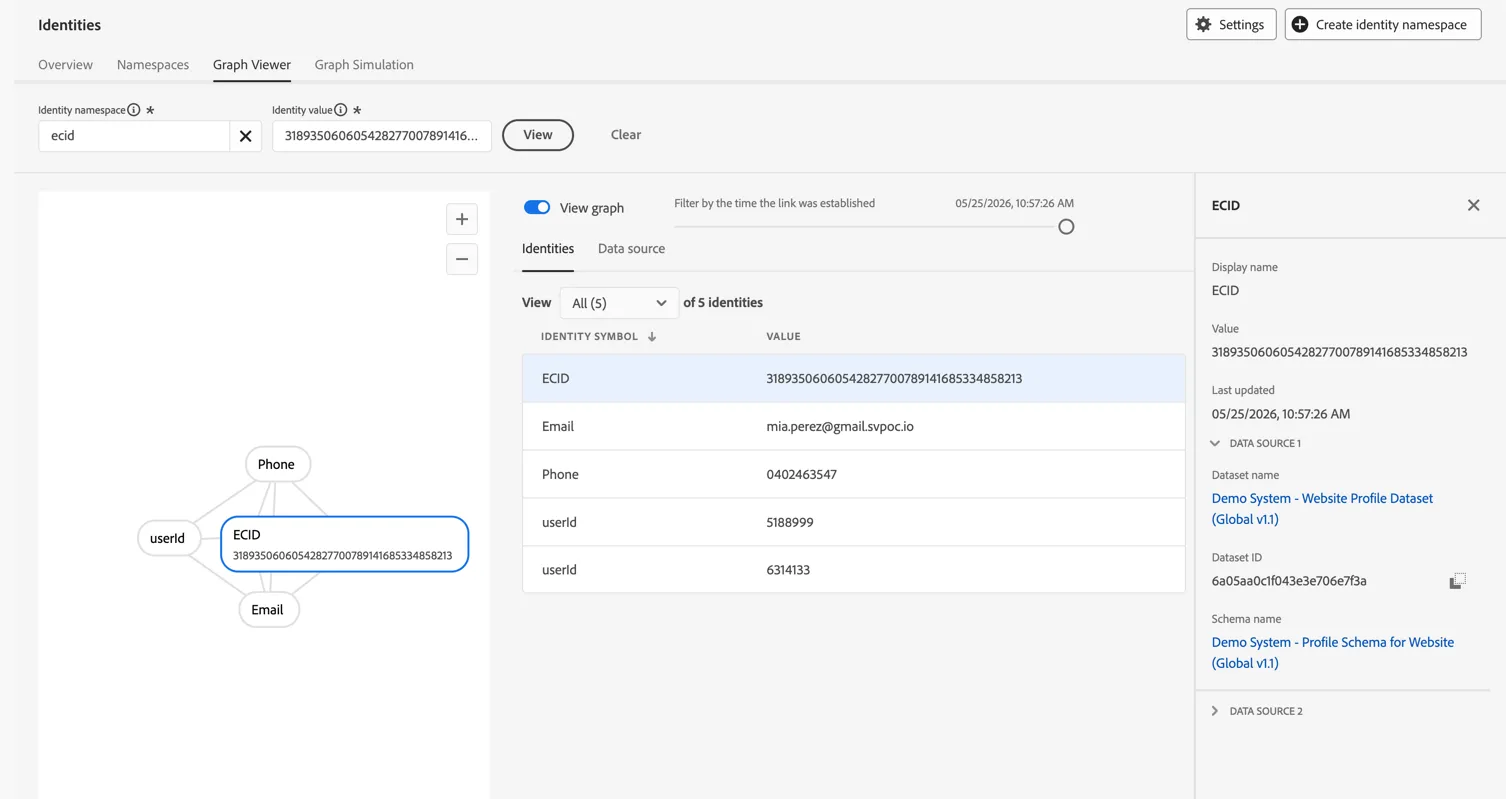Viewport: 1506px width, 799px height.
Task: Click the zoom out minus button on graph
Action: coord(462,259)
